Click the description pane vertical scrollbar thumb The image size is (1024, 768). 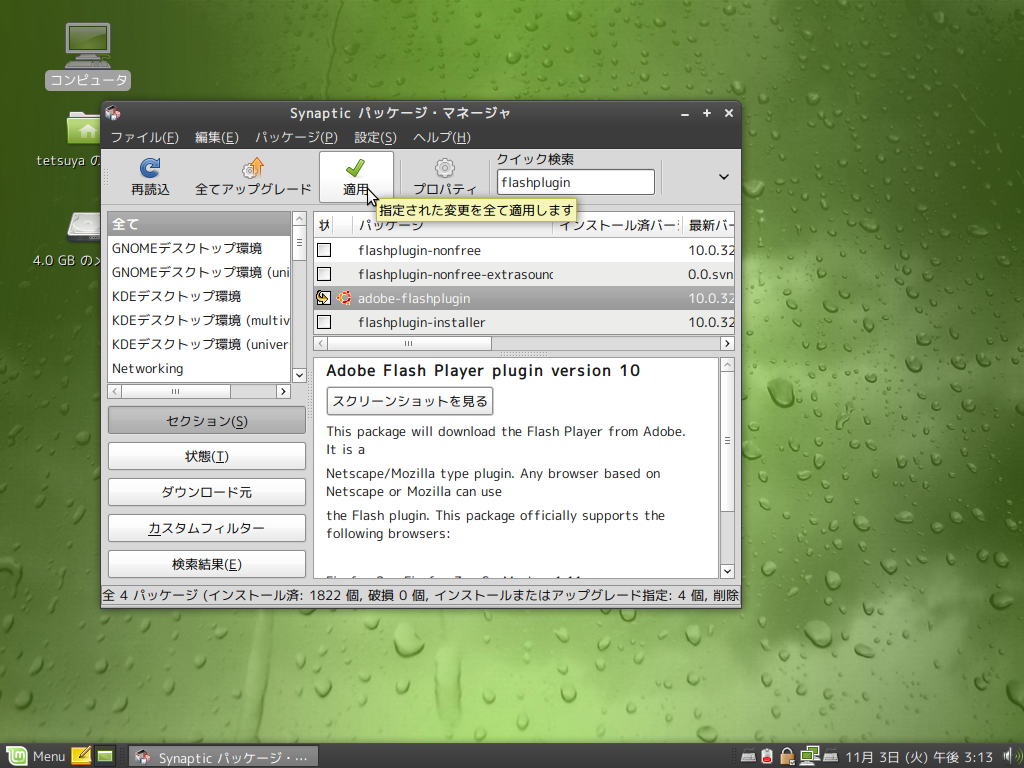click(727, 441)
